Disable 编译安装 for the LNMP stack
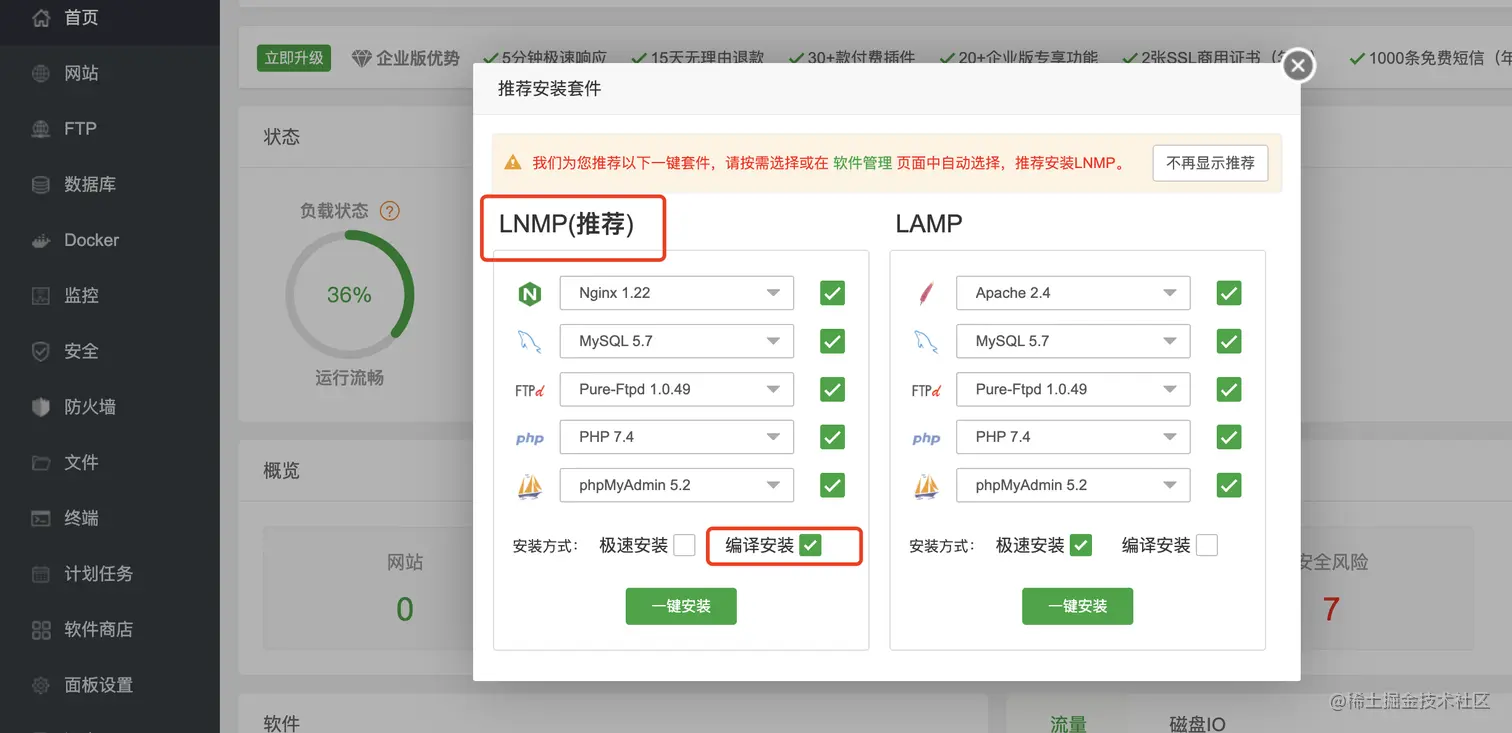1512x733 pixels. click(x=811, y=545)
